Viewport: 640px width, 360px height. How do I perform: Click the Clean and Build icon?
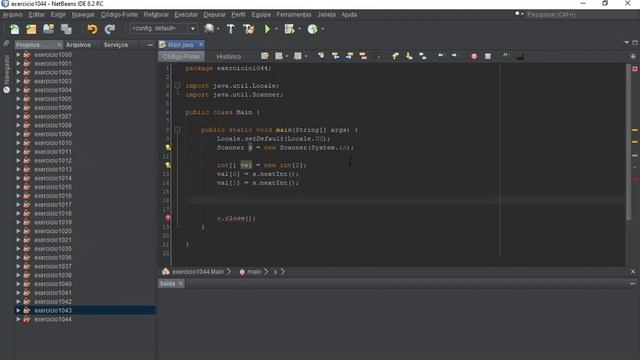[249, 29]
